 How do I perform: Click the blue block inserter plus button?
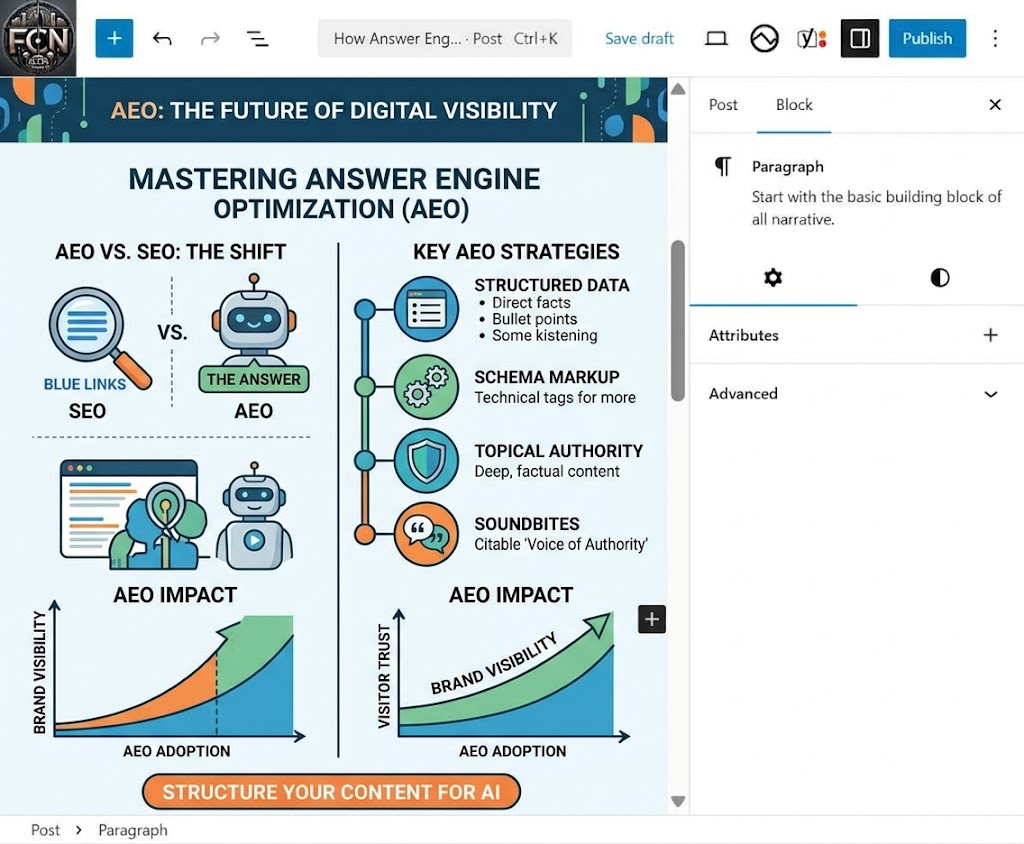point(114,38)
